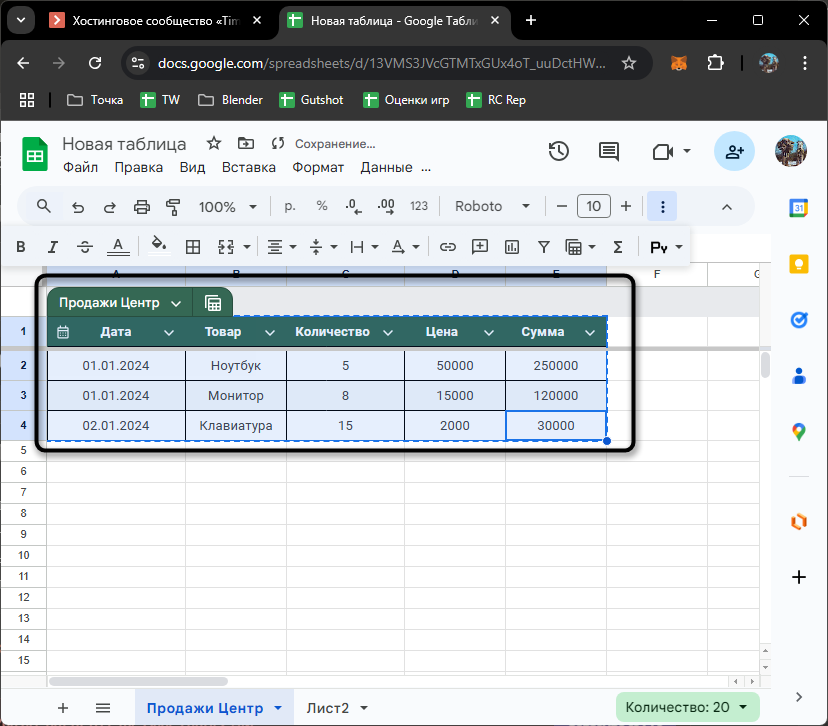This screenshot has width=828, height=726.
Task: Open the 123 number formats menu
Action: click(x=419, y=206)
